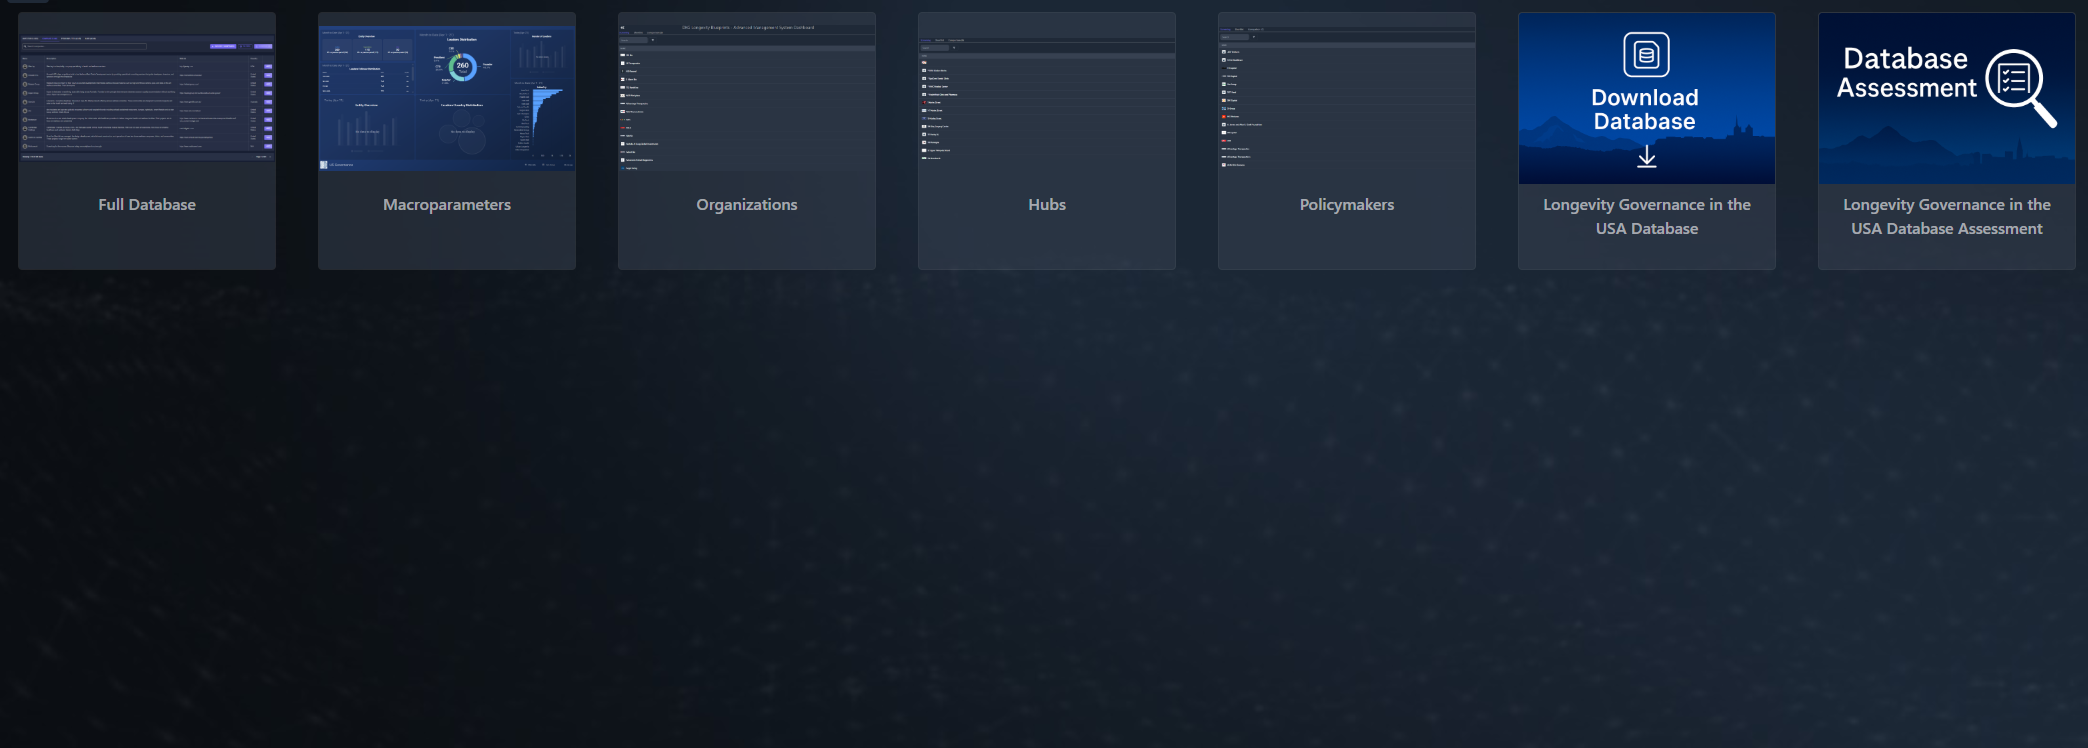Click the Download Database banner text

pyautogui.click(x=1645, y=110)
